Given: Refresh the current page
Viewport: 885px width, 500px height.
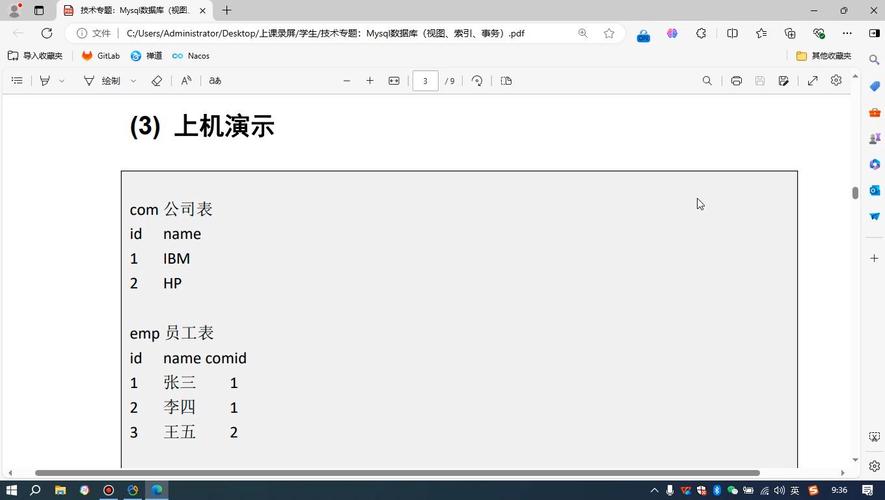Looking at the screenshot, I should click(x=47, y=33).
